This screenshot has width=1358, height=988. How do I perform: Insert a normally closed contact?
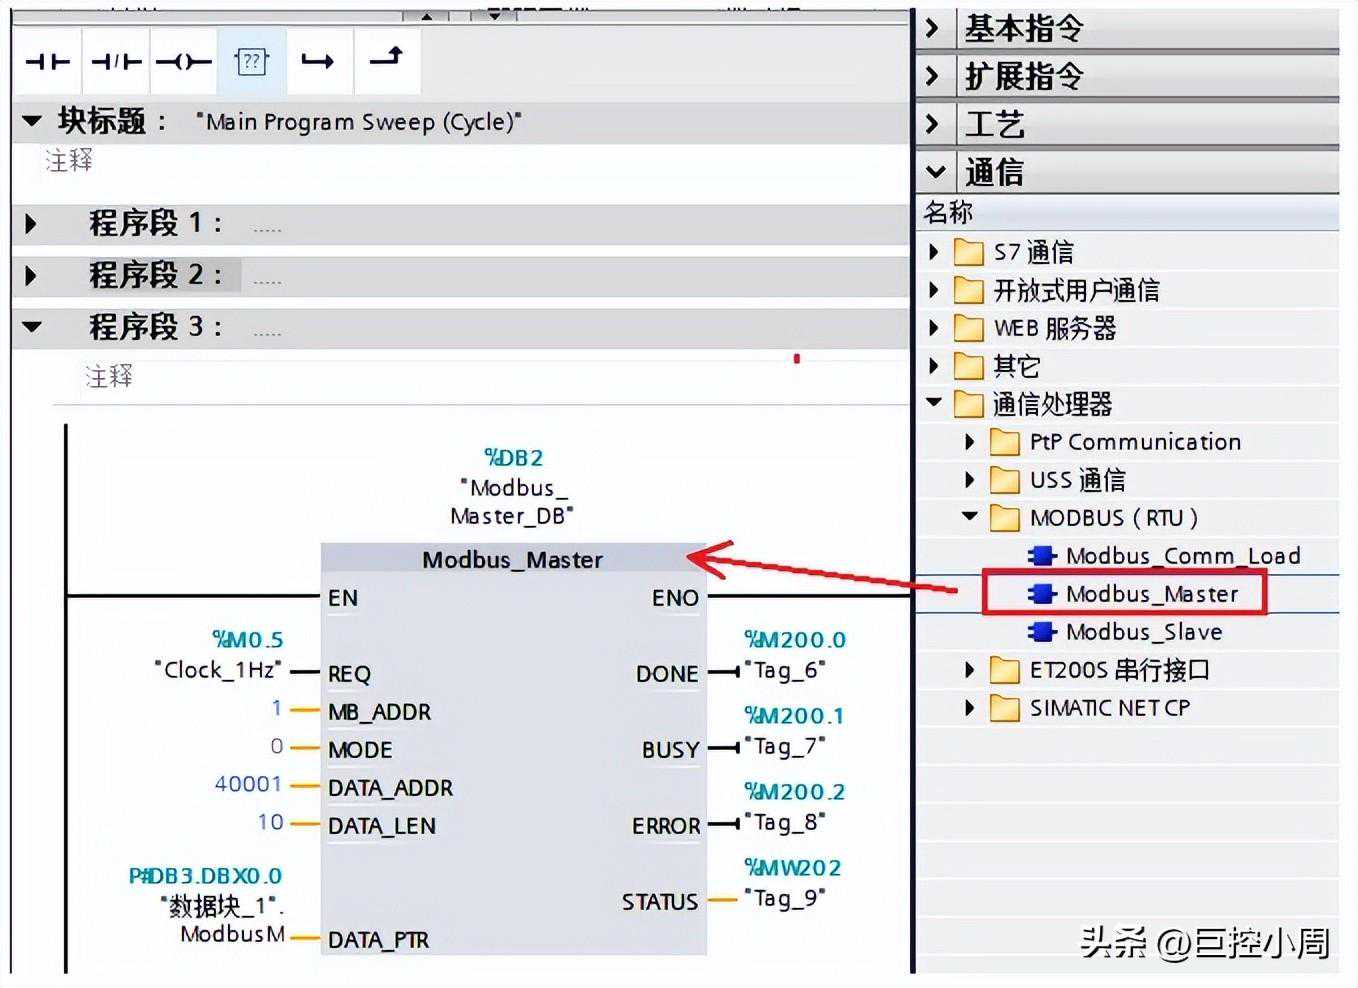point(116,62)
